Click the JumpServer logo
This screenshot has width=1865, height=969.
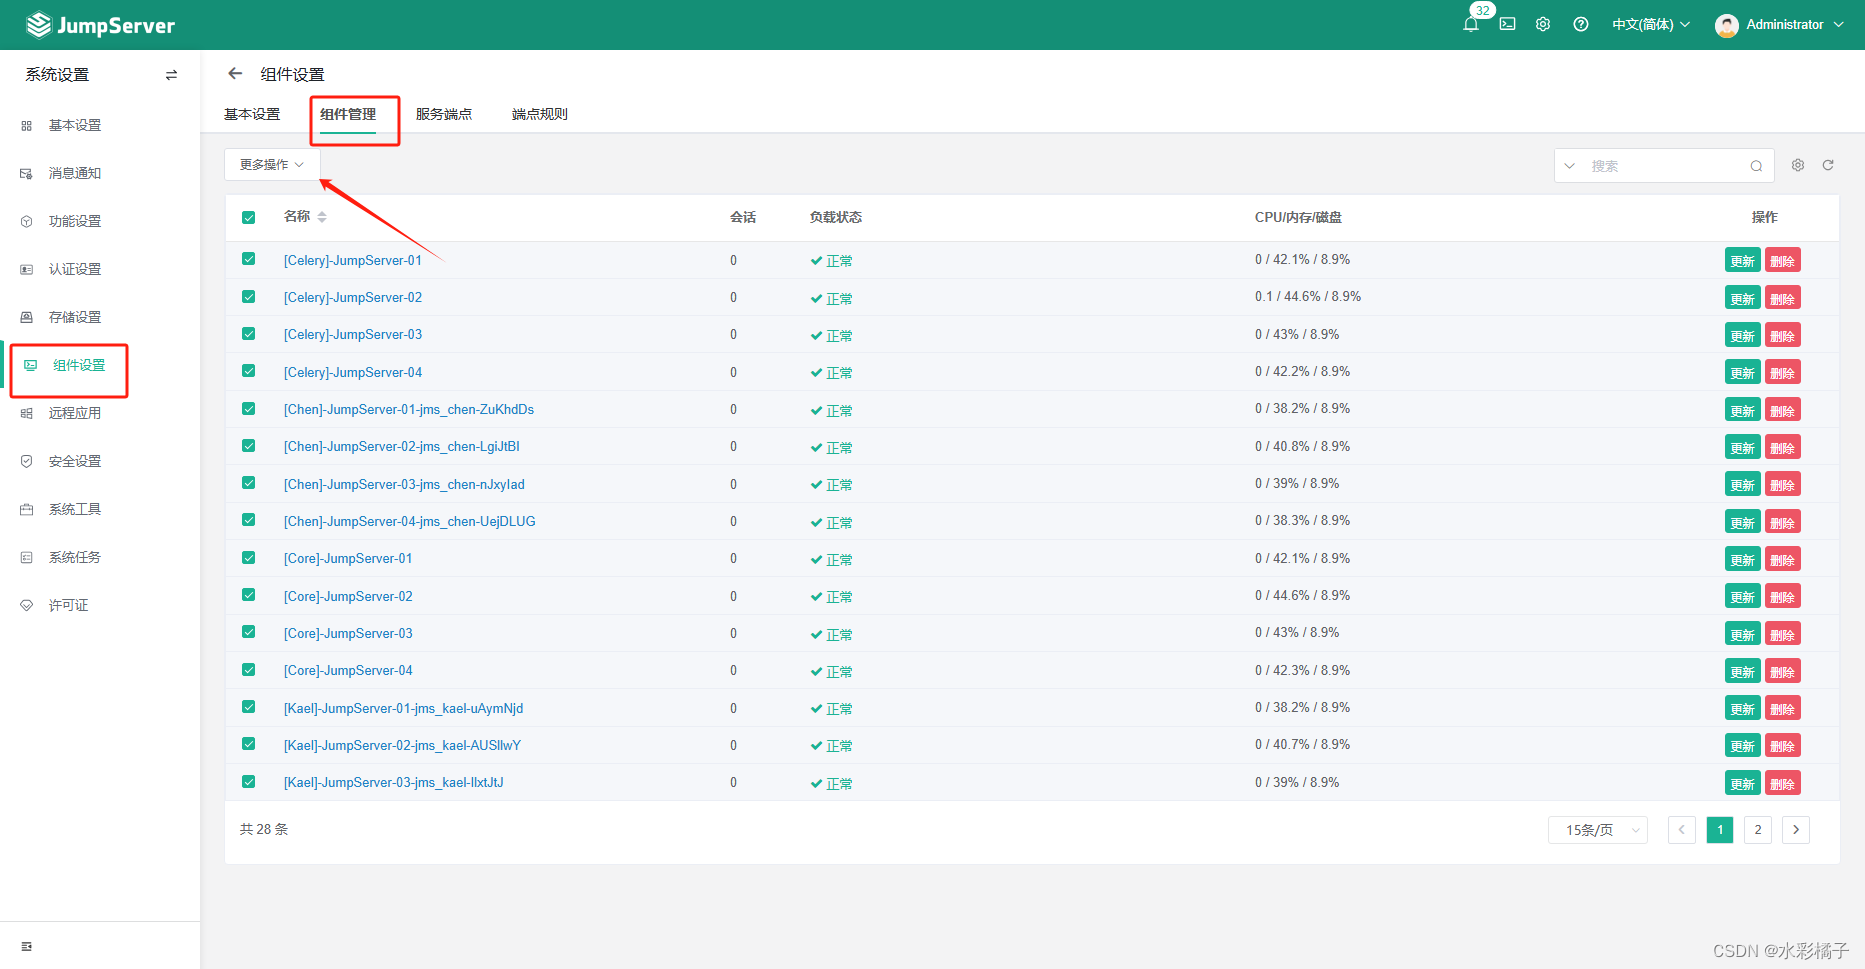point(100,25)
